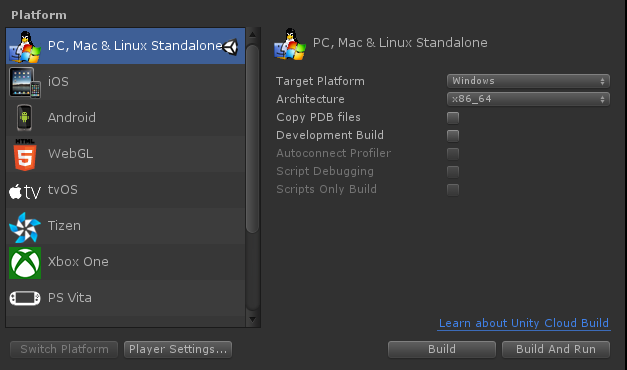627x370 pixels.
Task: Click the Build And Run button
Action: point(556,349)
